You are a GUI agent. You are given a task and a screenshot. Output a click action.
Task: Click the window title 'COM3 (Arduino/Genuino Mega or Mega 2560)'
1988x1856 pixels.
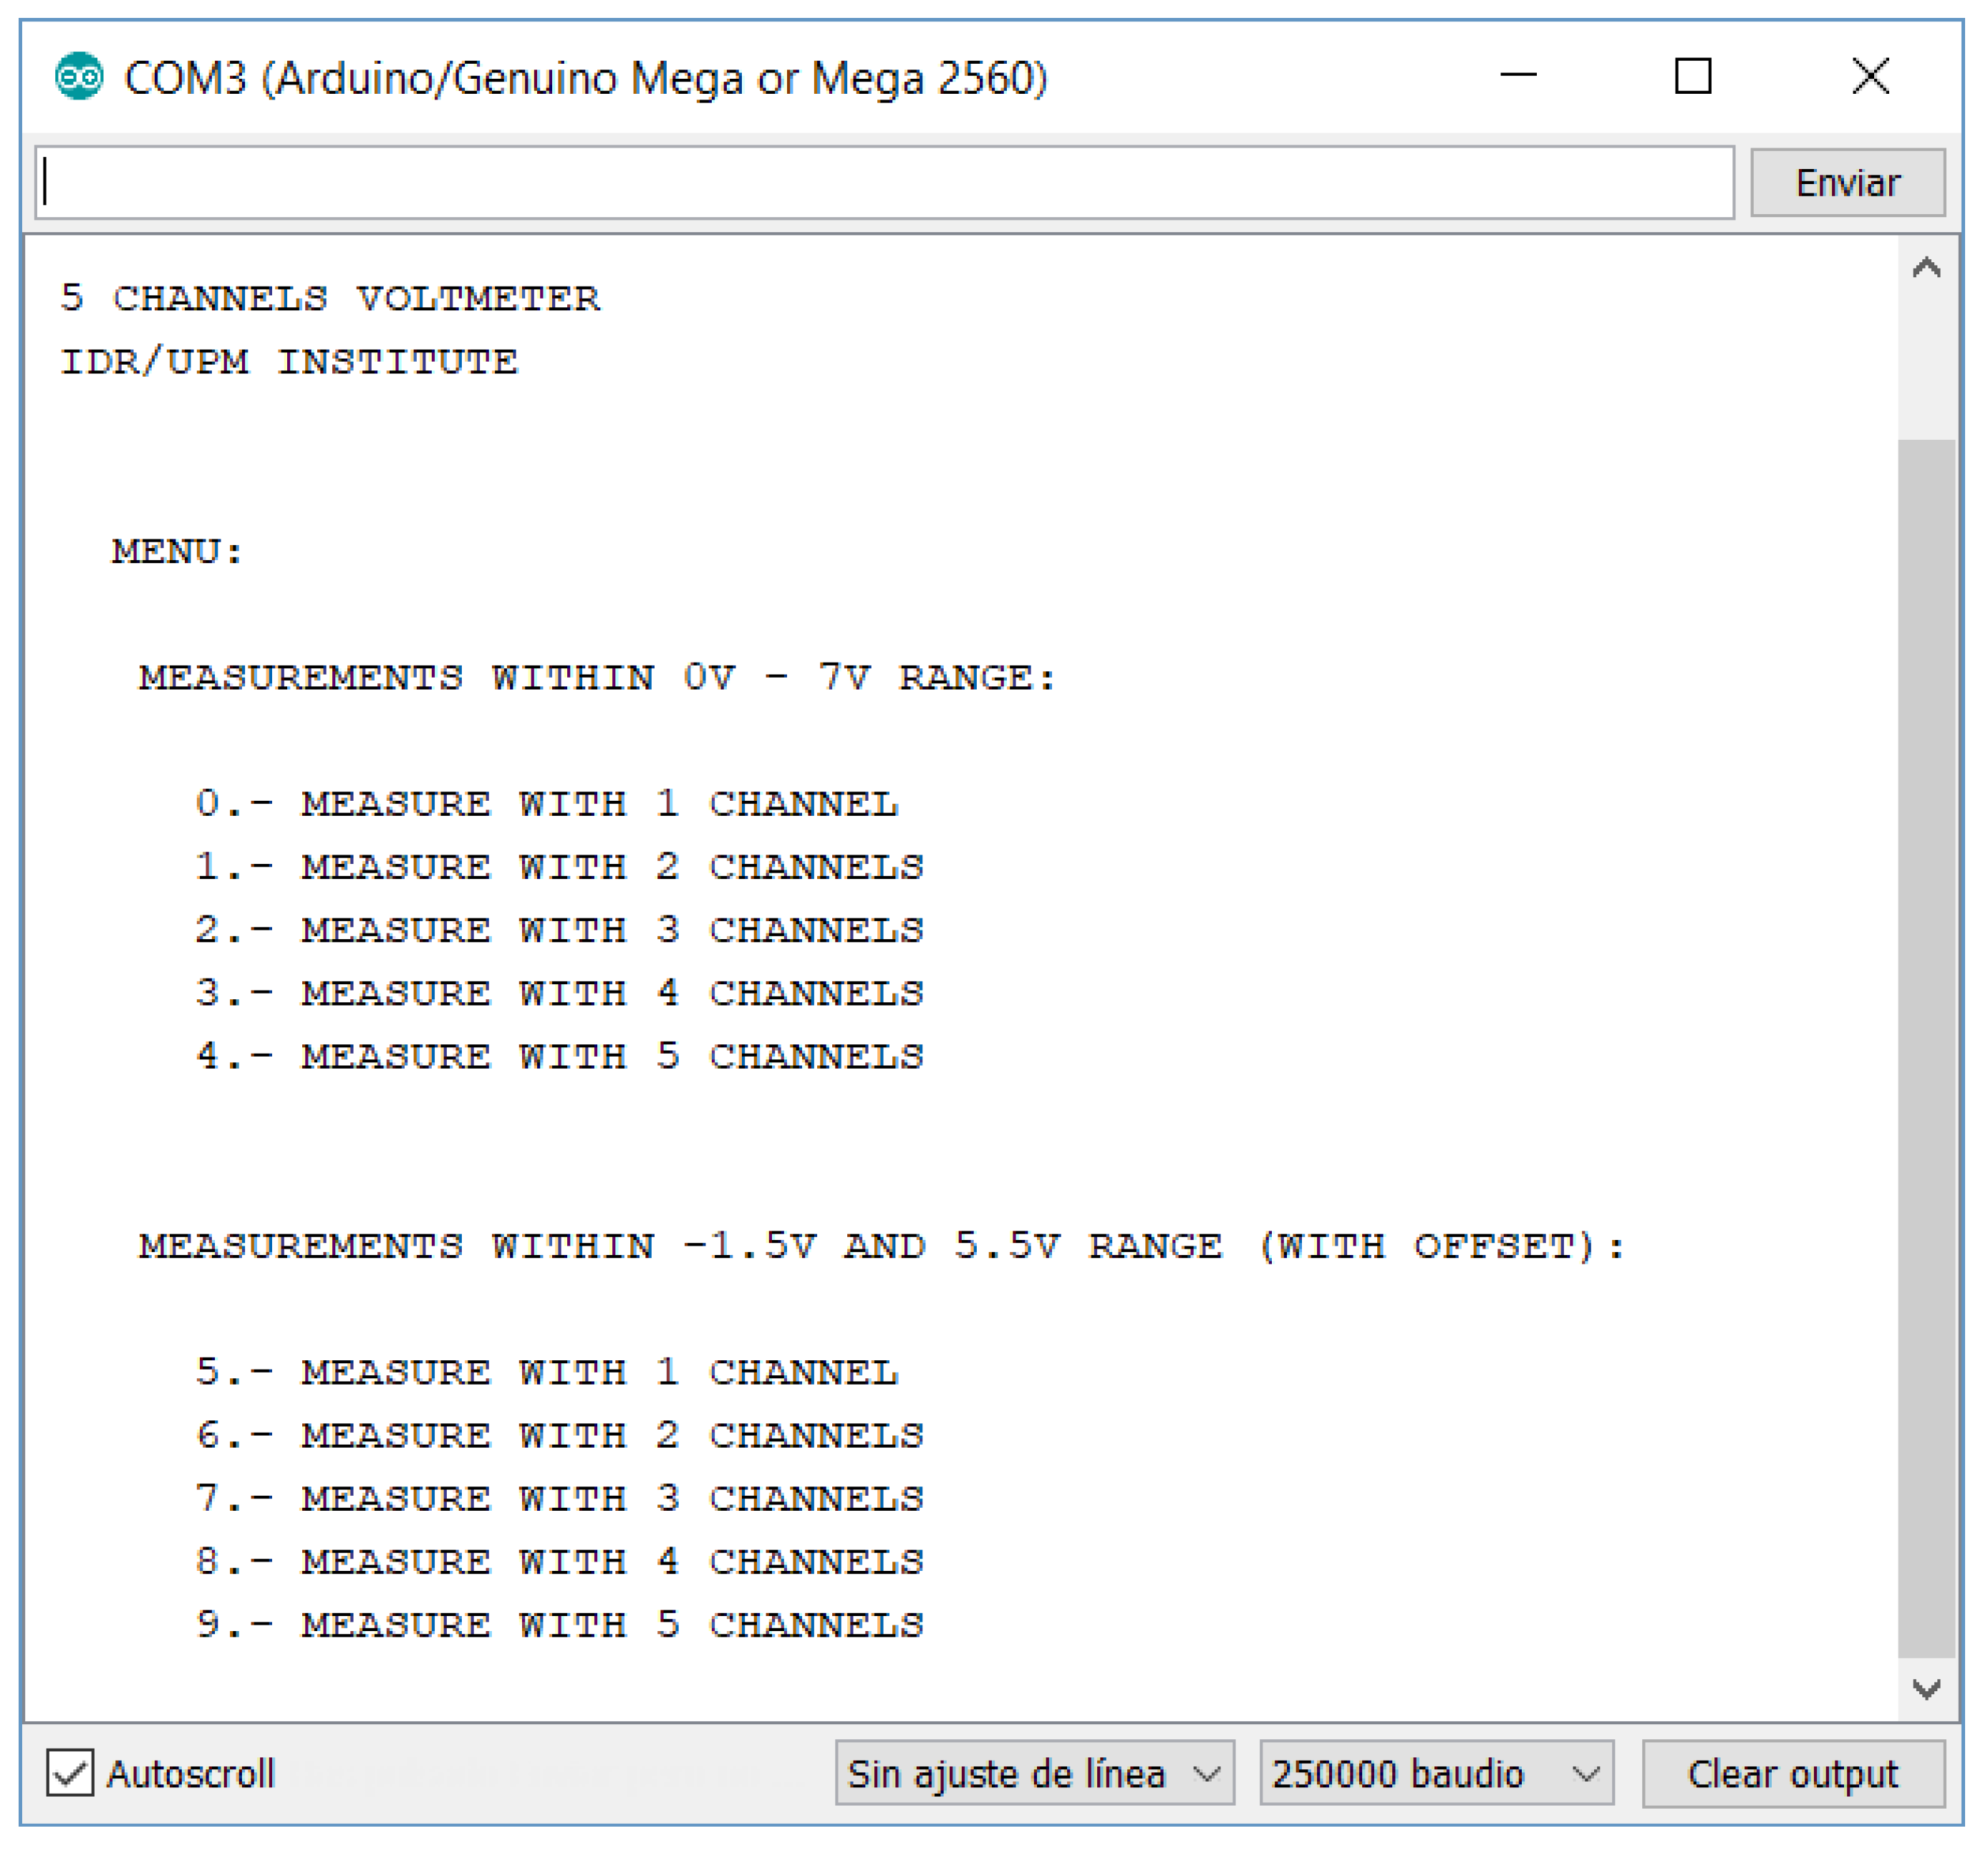(586, 78)
